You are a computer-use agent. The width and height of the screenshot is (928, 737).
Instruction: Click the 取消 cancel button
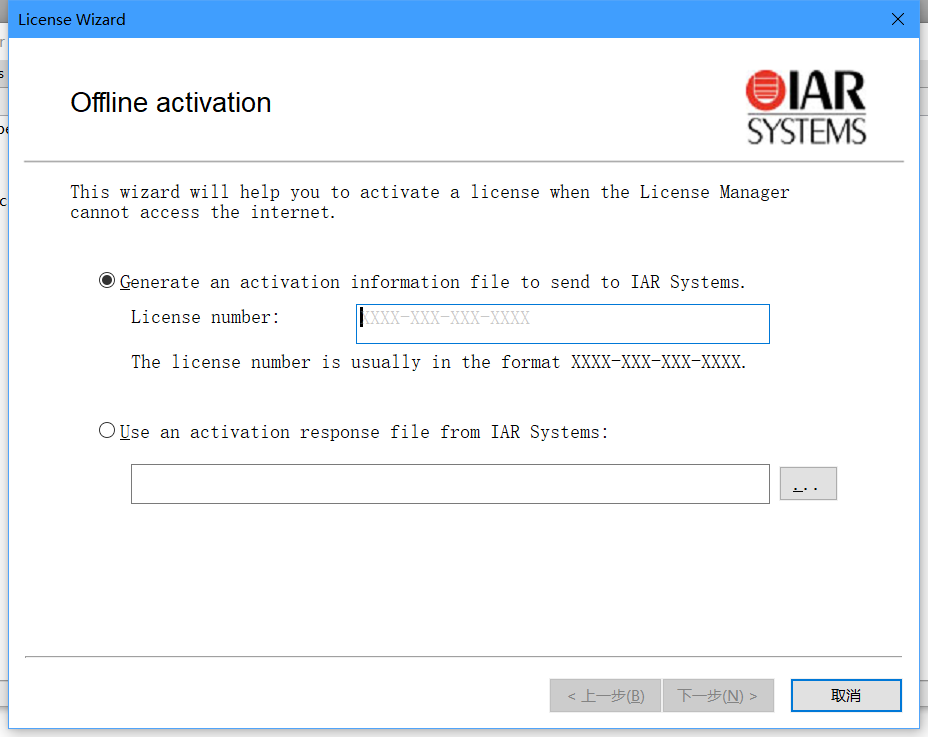[846, 695]
